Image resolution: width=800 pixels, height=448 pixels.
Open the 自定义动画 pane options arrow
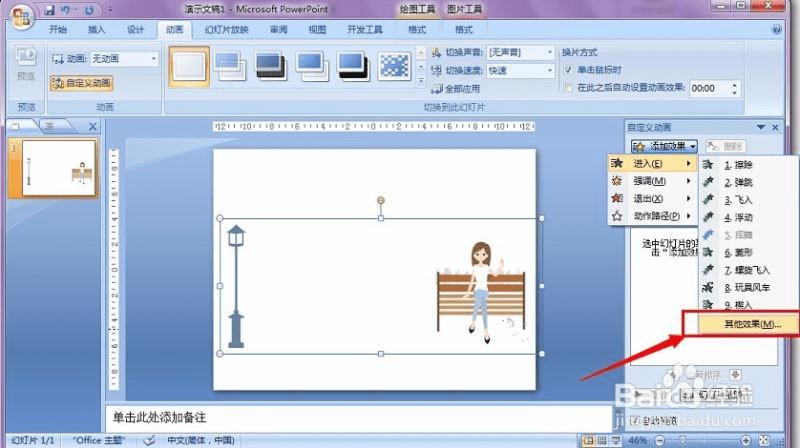pos(761,127)
